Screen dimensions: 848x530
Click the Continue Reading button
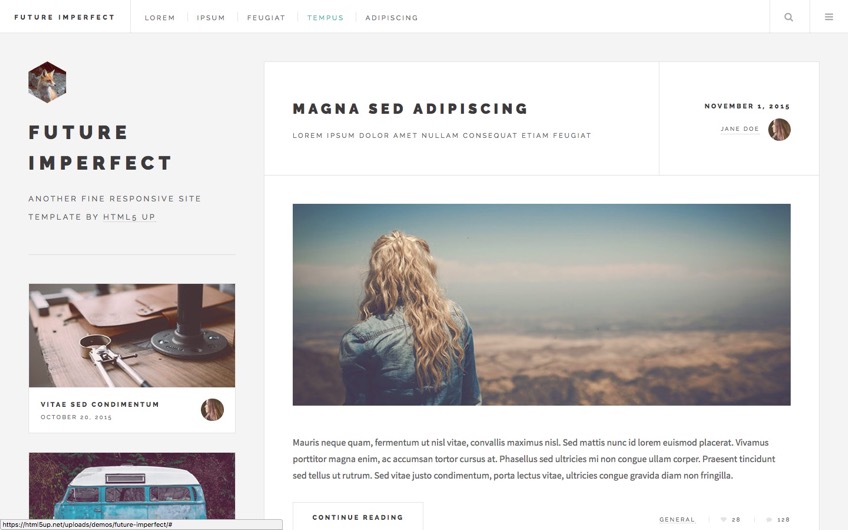[358, 517]
